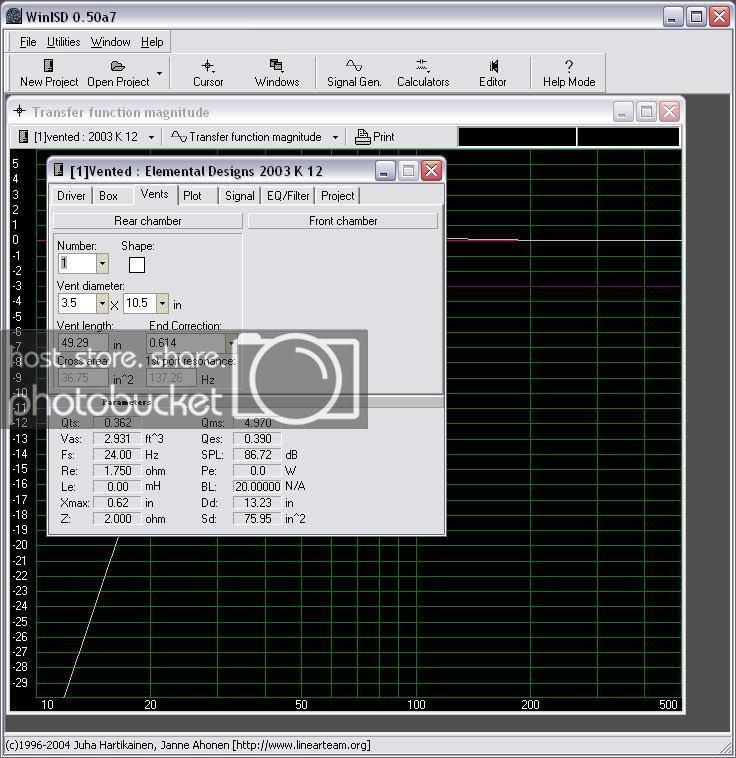The image size is (736, 758).
Task: Click the Sd value 75.95
Action: click(x=257, y=519)
